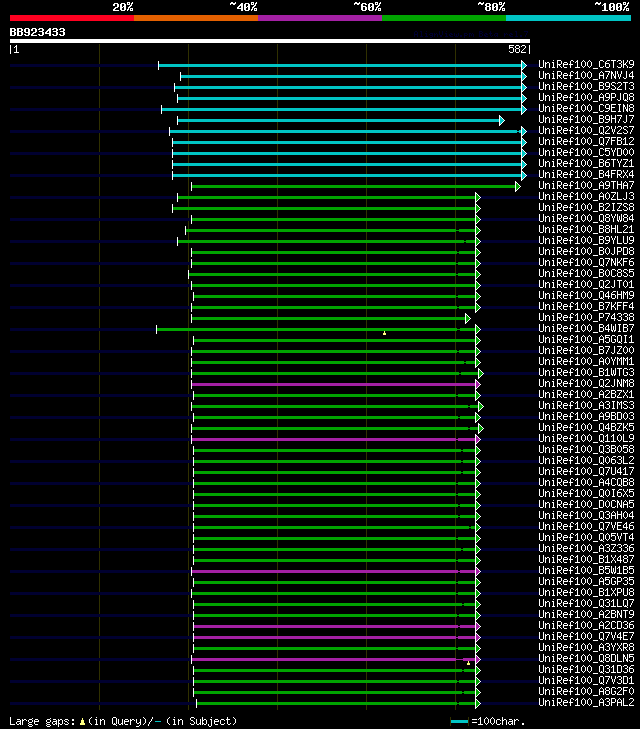Select the UniRef100_B9S2T3 label
Viewport: 640px width, 729px height.
586,86
